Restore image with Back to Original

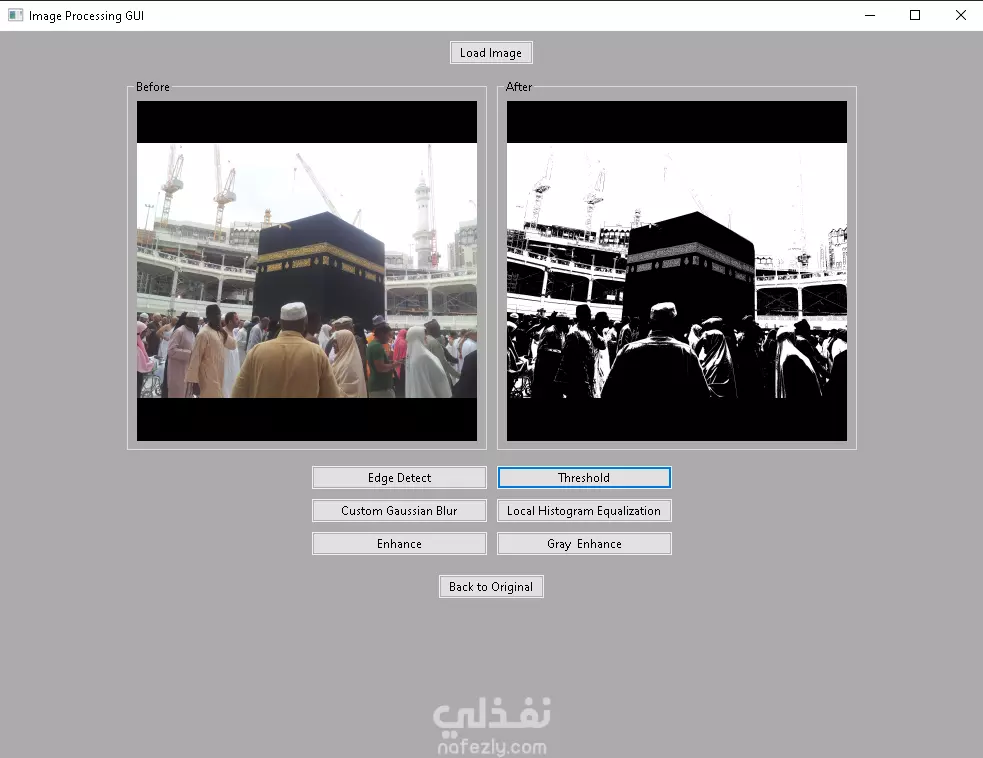(491, 587)
